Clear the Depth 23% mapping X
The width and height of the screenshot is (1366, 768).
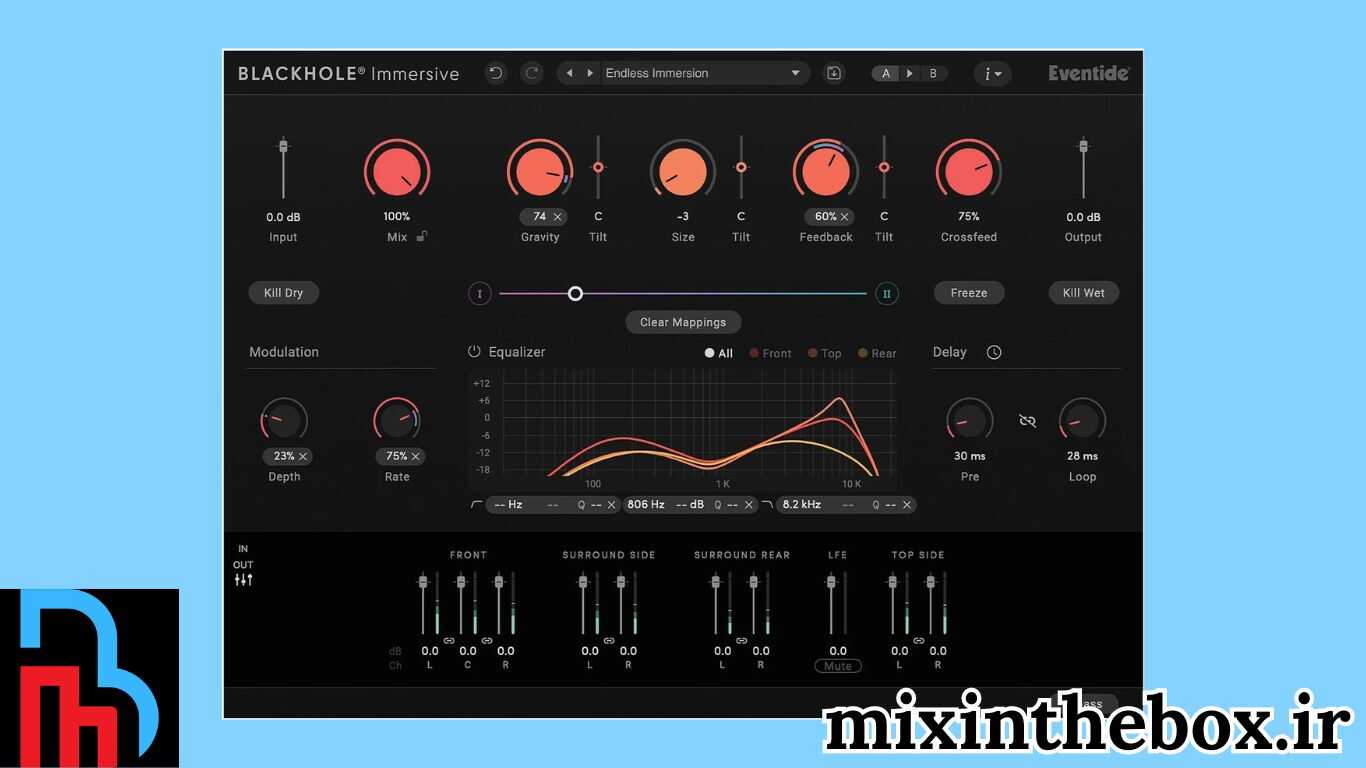coord(303,456)
